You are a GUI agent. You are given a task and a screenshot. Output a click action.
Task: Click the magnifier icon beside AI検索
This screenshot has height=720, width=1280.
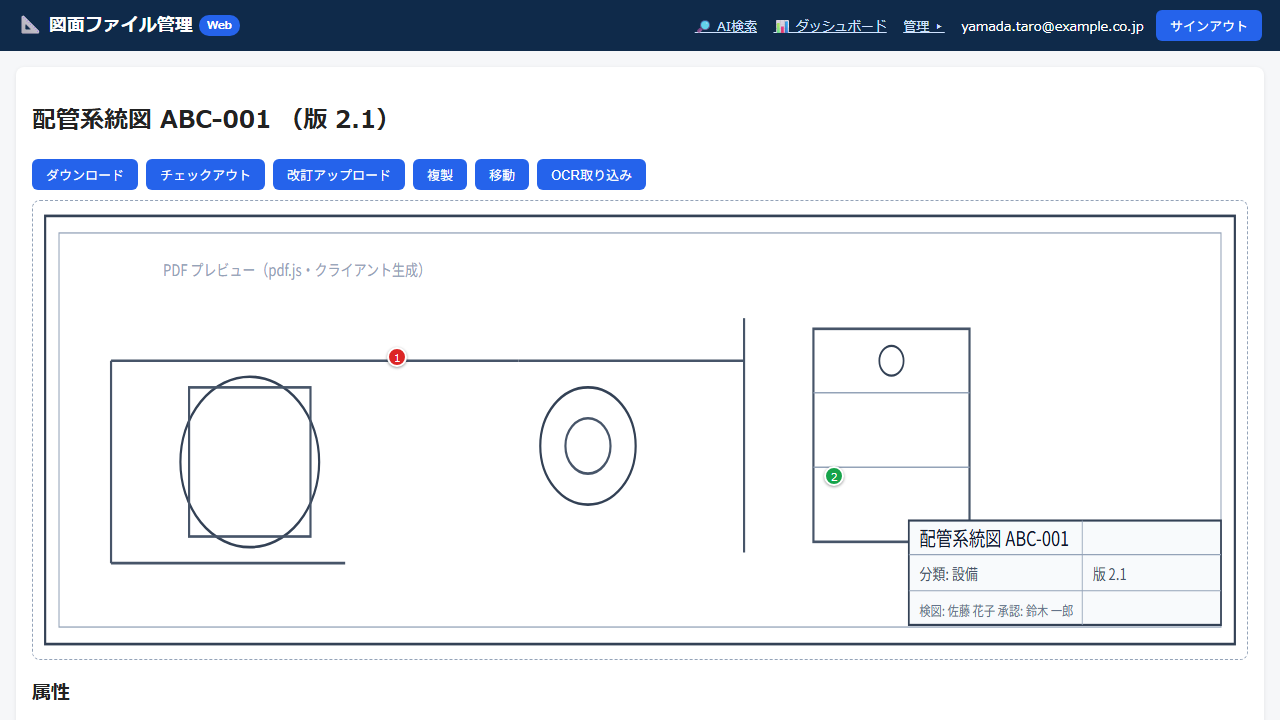[x=704, y=26]
